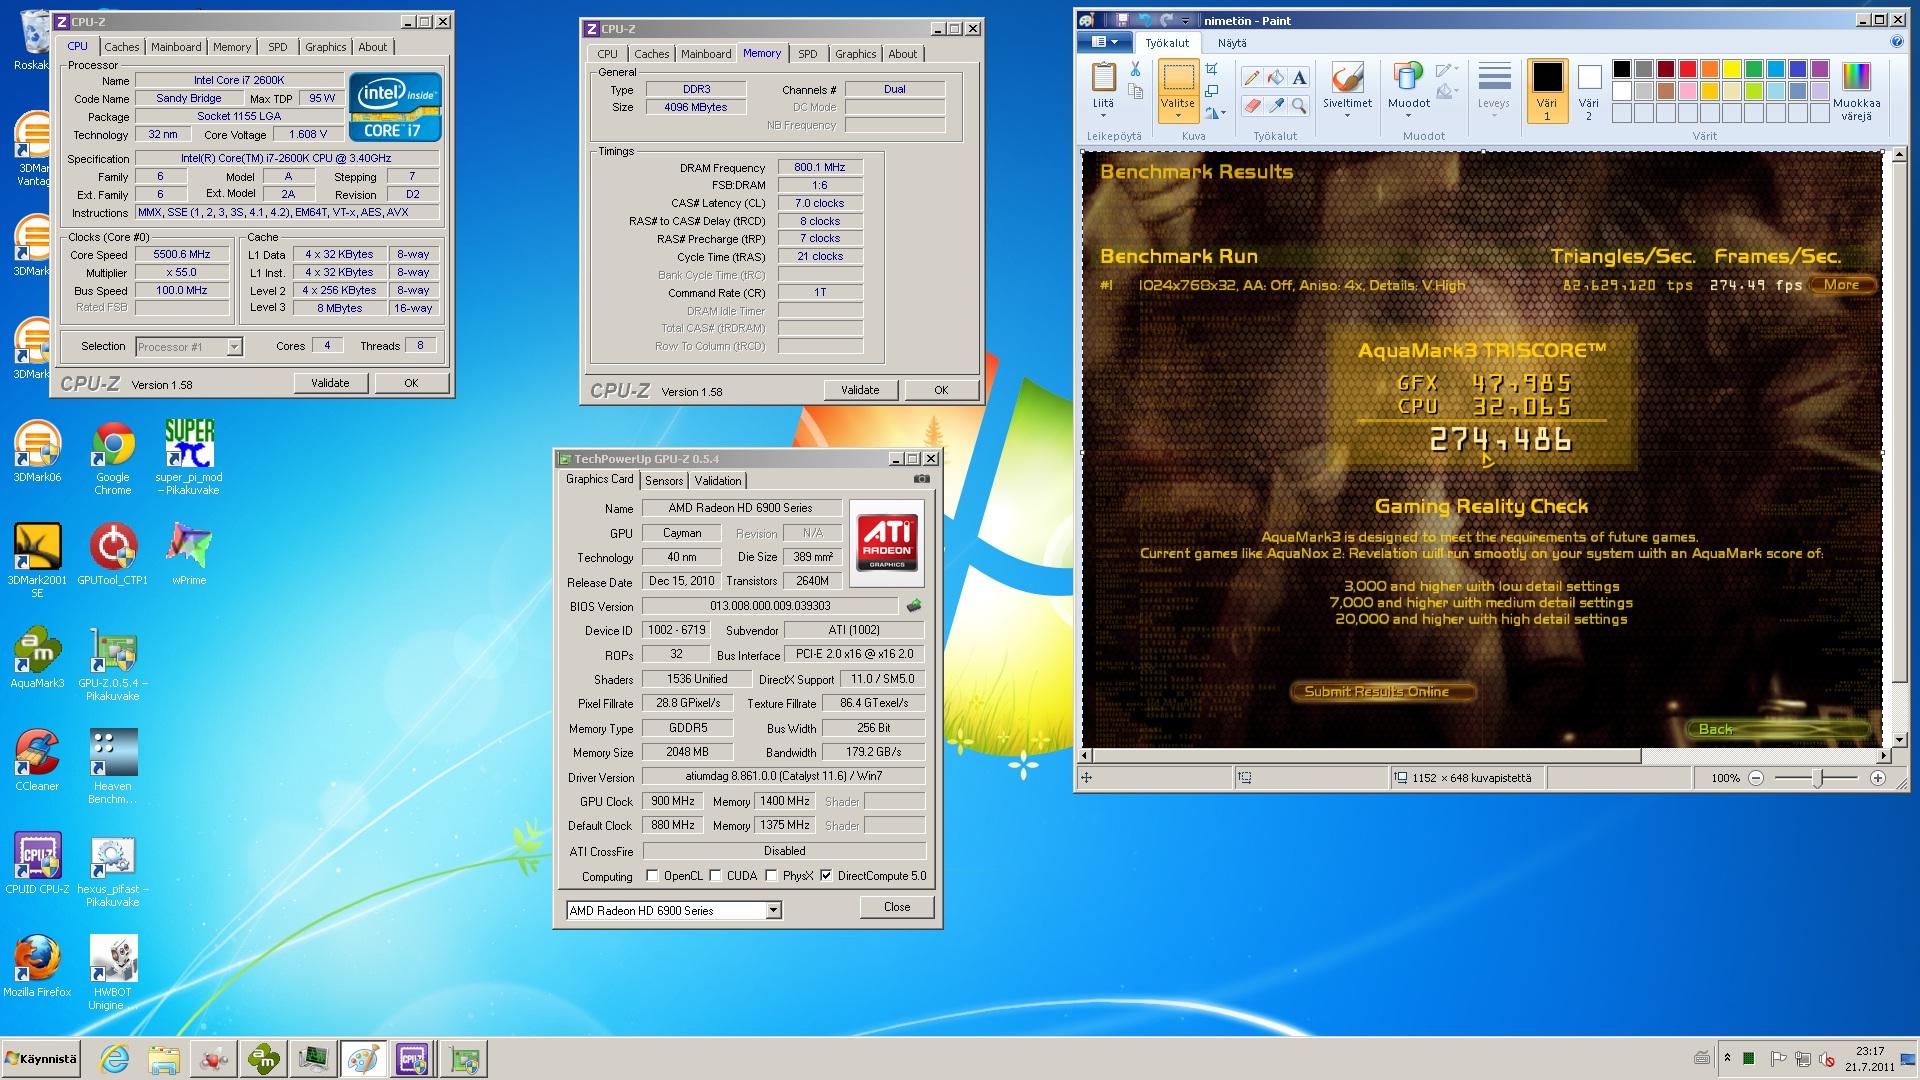Click the Käynnistä start button
This screenshot has width=1920, height=1080.
pos(42,1059)
